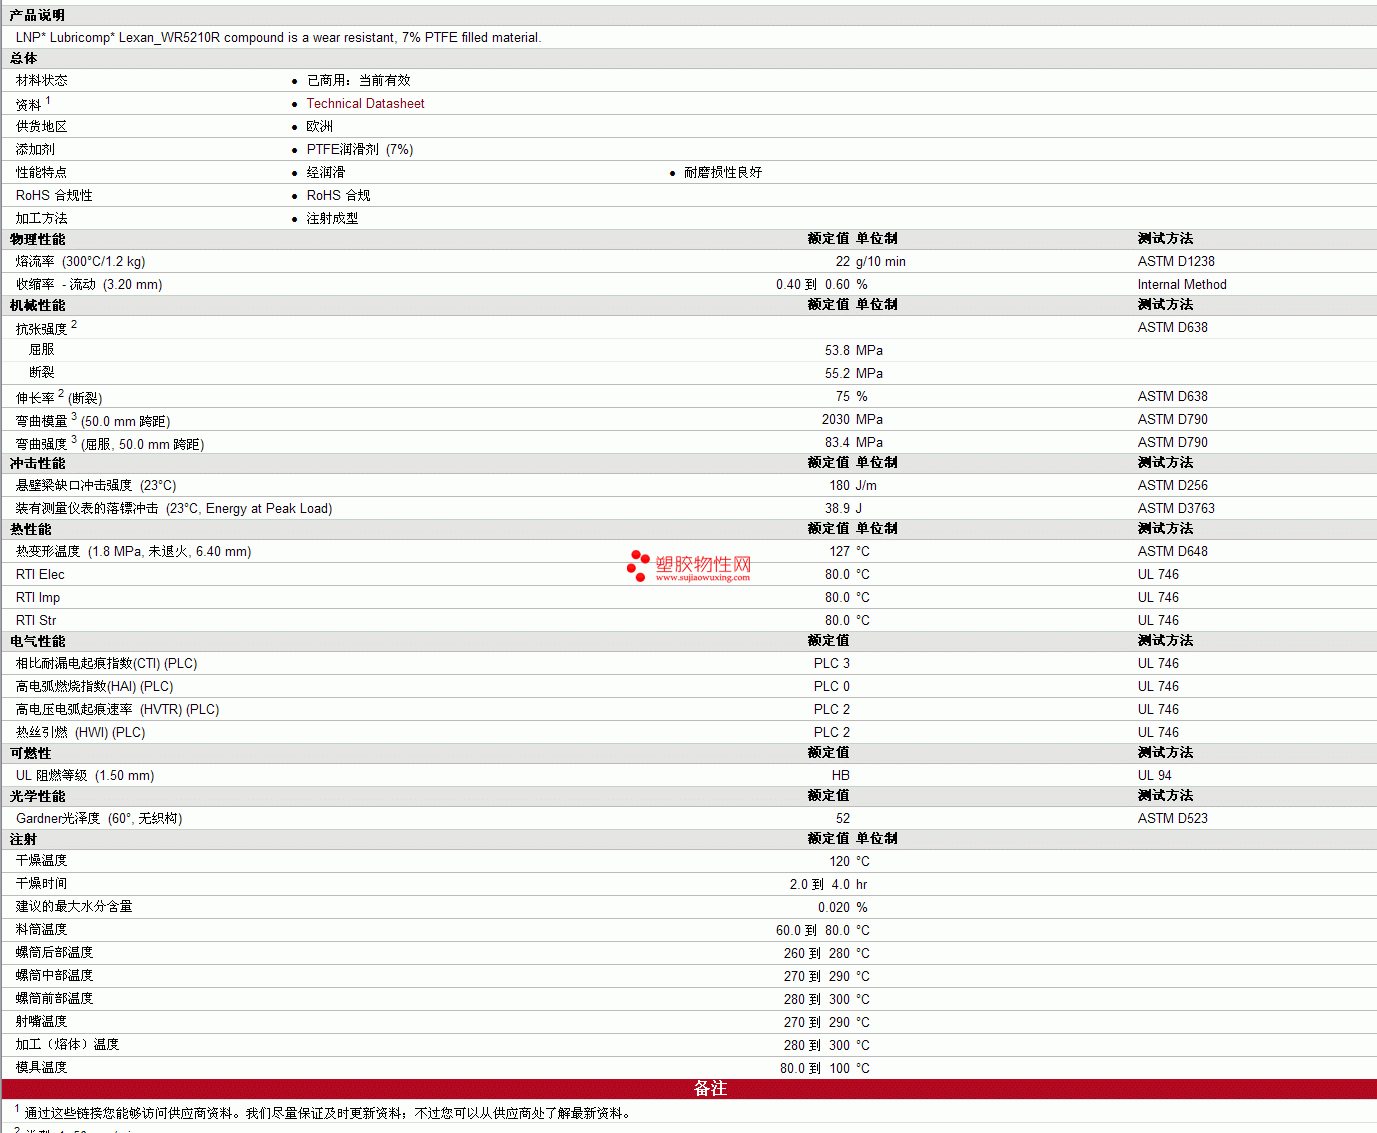1377x1133 pixels.
Task: Select the max moisture value 0.020
Action: (834, 907)
